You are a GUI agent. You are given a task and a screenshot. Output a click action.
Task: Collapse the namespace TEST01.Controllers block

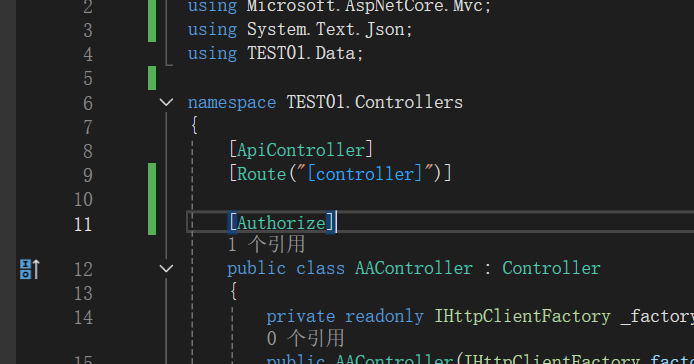pyautogui.click(x=166, y=102)
